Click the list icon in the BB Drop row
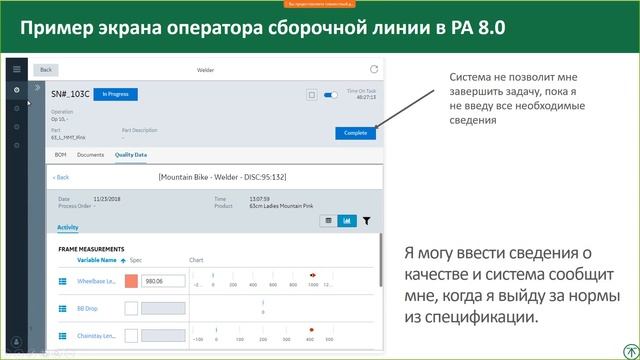The image size is (640, 360). click(x=62, y=309)
